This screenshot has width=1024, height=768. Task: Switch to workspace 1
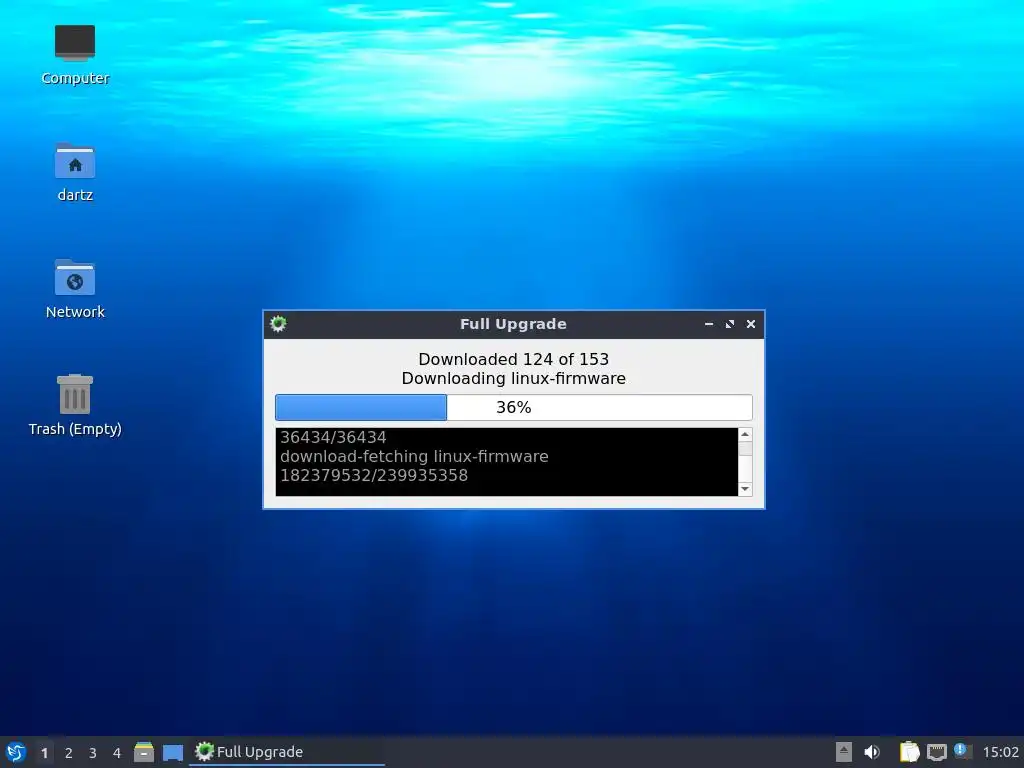coord(44,753)
